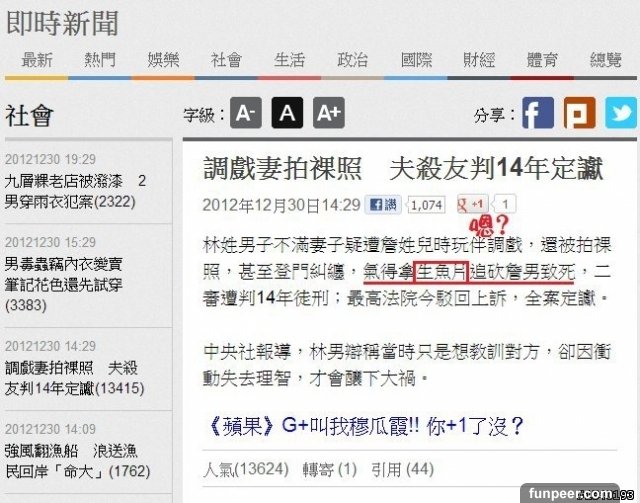The width and height of the screenshot is (640, 503).
Task: Switch to the 熱門 tab
Action: (x=100, y=60)
